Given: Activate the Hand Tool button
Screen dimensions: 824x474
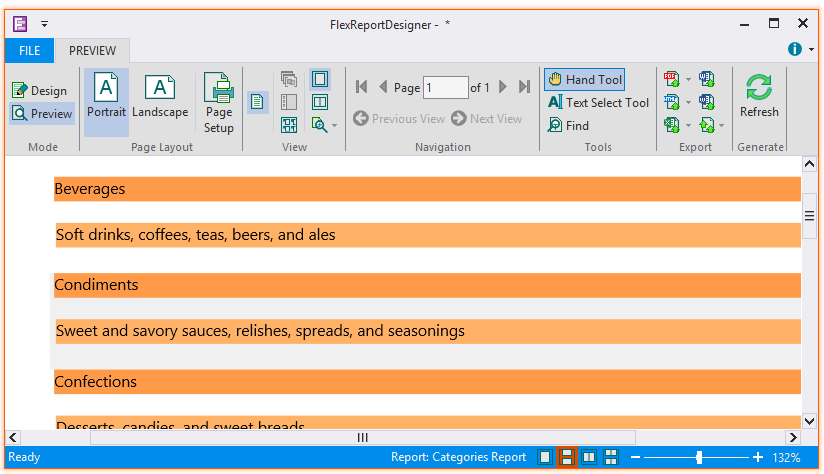Looking at the screenshot, I should pos(584,80).
